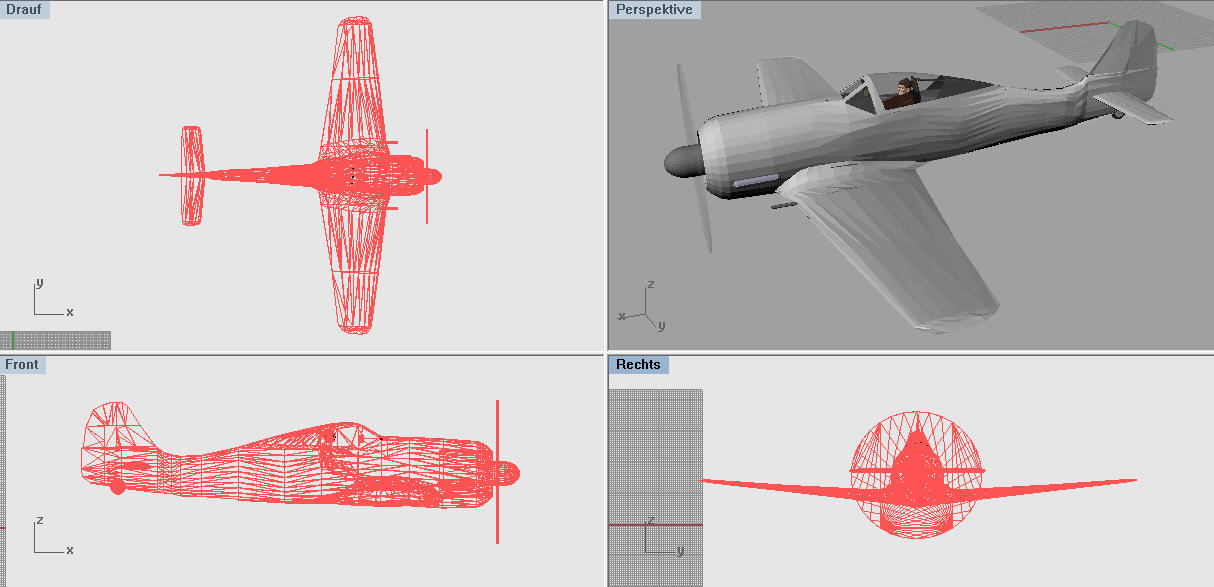Activate the Drauf viewport title label

tap(24, 9)
